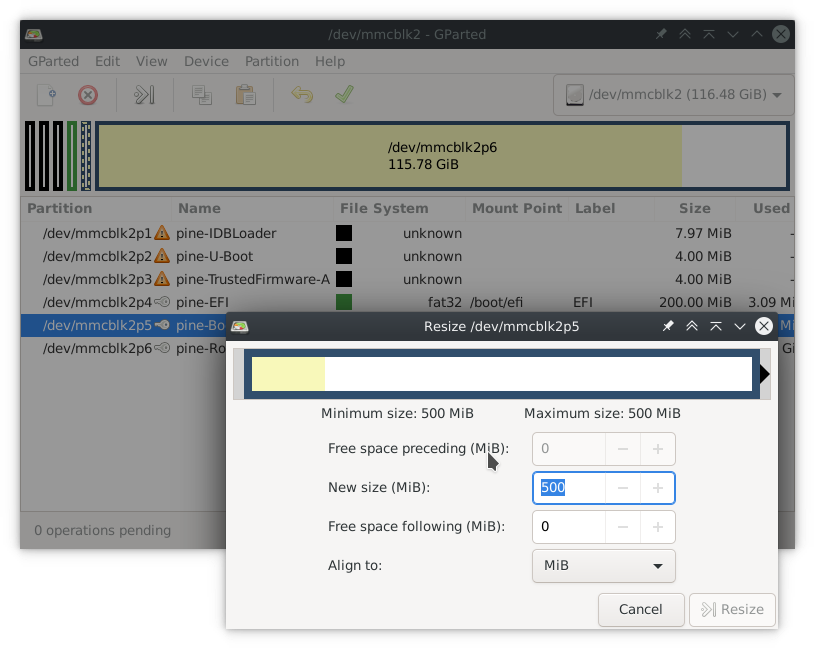The width and height of the screenshot is (815, 649).
Task: Click the copy partition toolbar icon
Action: click(202, 95)
